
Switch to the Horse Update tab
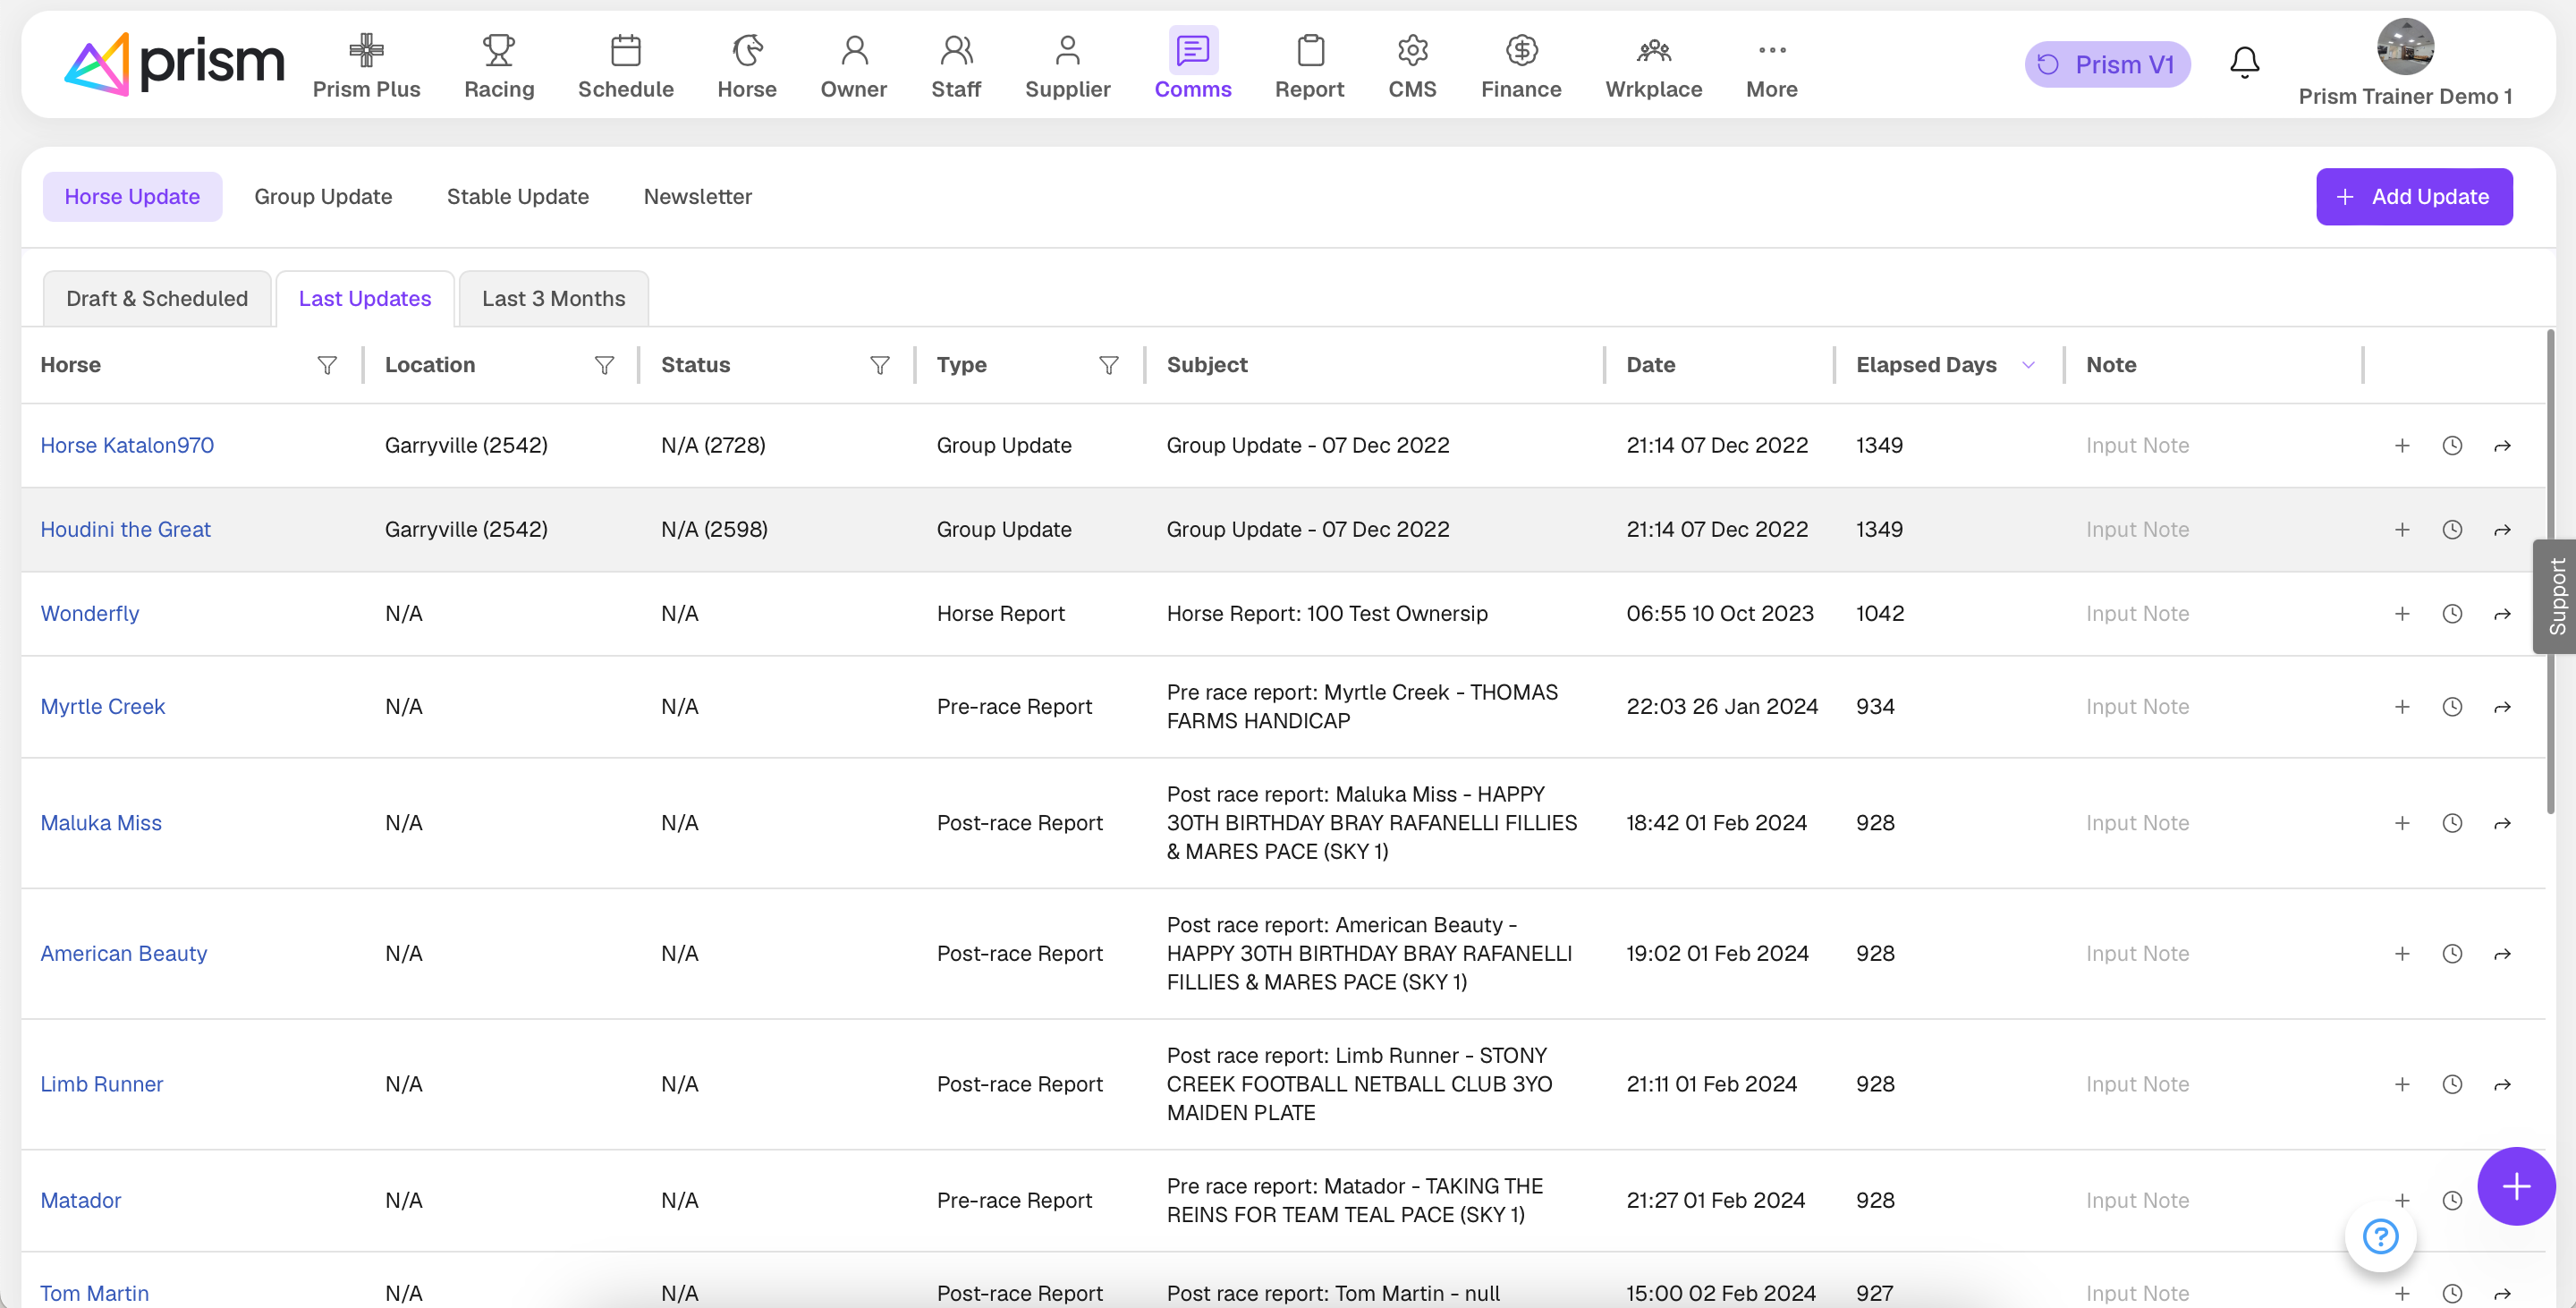pyautogui.click(x=132, y=197)
